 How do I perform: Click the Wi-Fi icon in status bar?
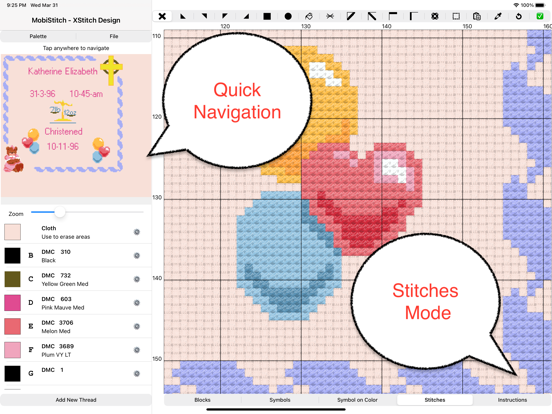(x=516, y=5)
